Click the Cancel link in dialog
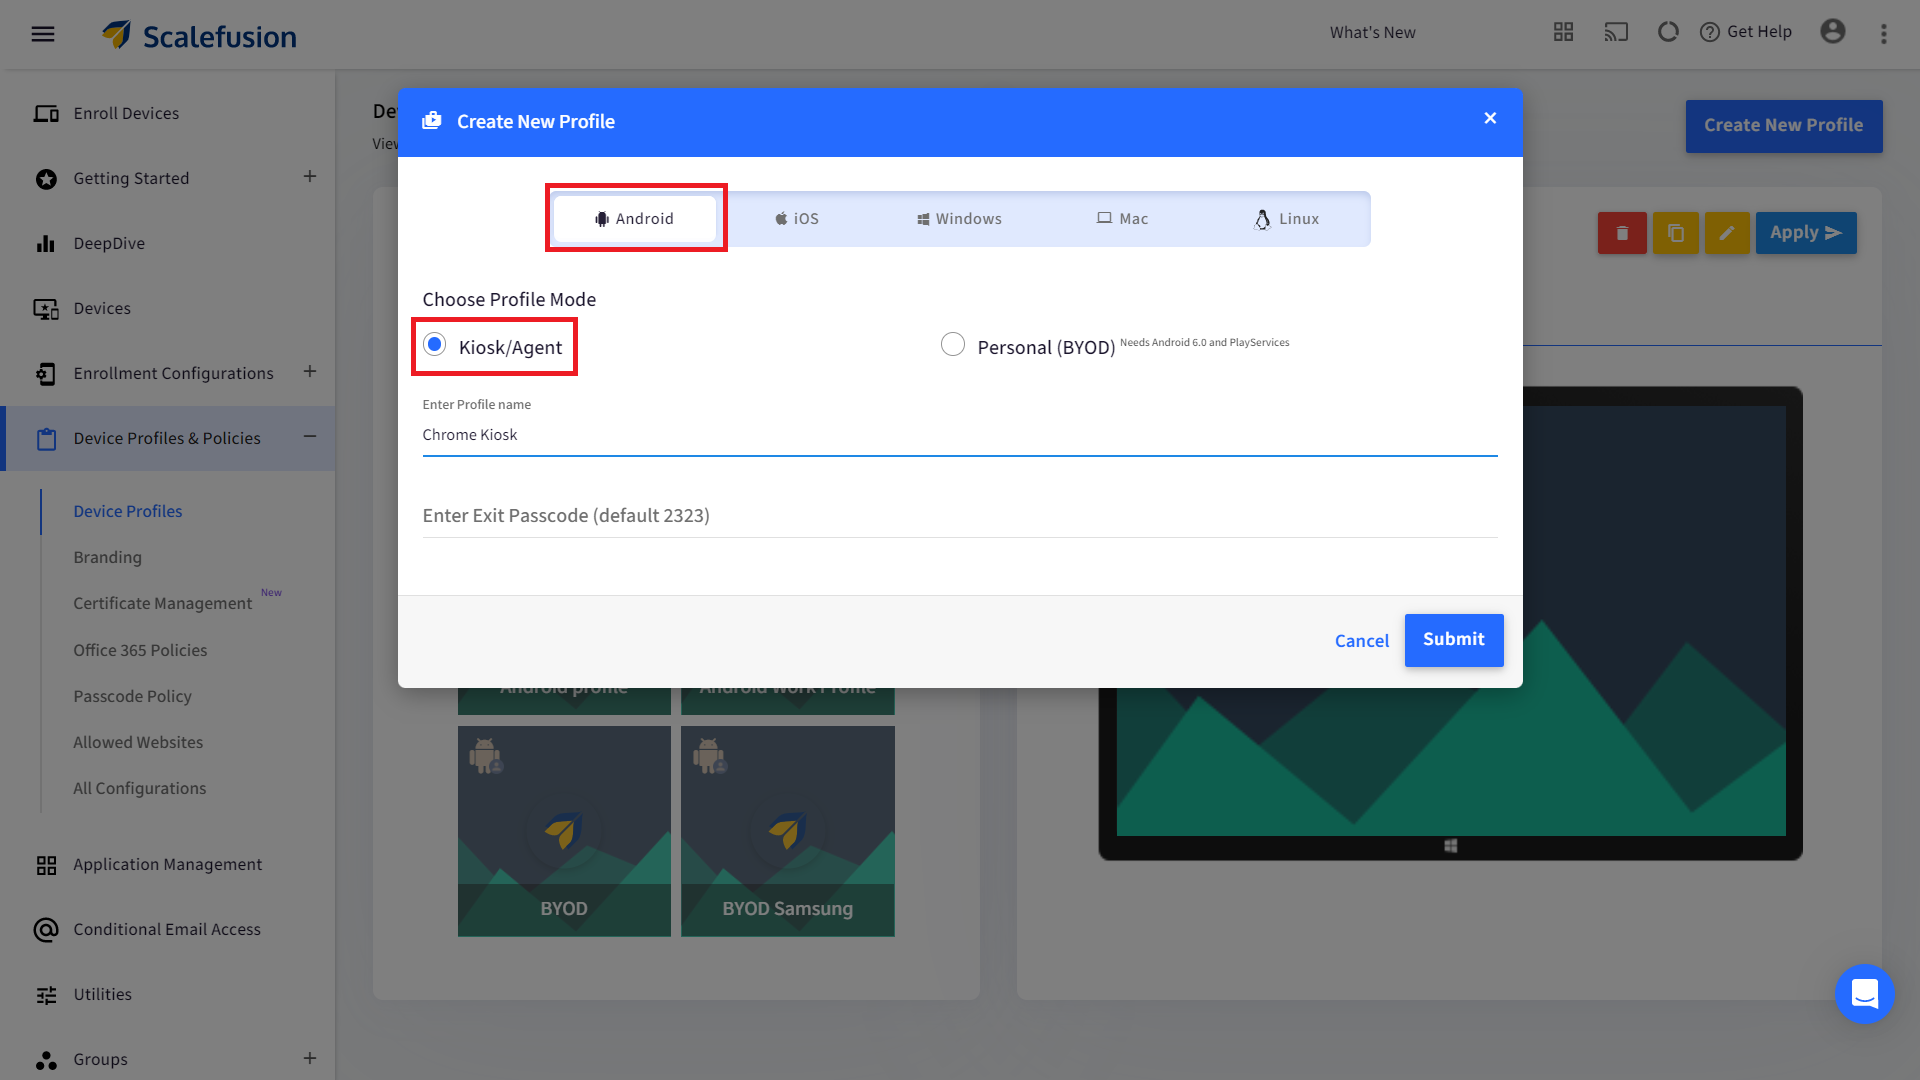The image size is (1920, 1080). click(1361, 641)
